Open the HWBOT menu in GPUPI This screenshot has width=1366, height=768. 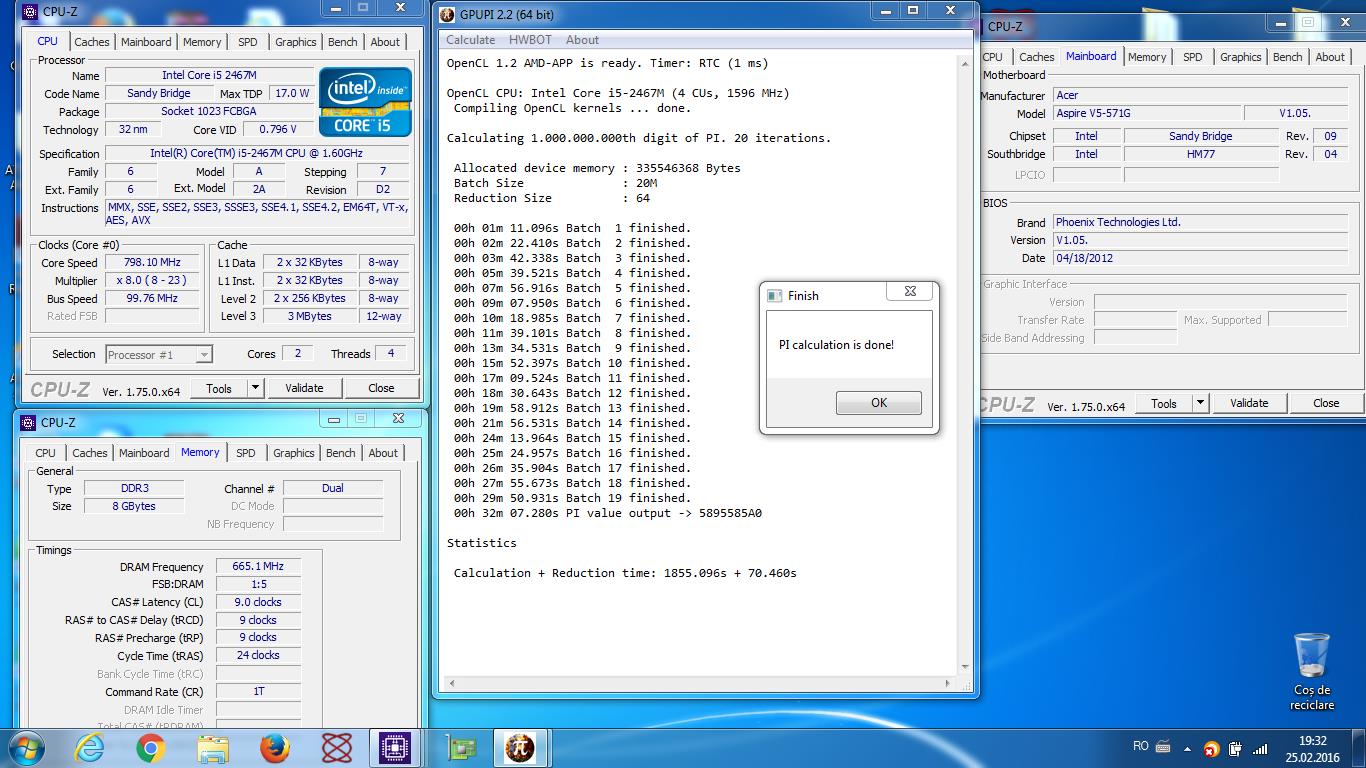(530, 40)
